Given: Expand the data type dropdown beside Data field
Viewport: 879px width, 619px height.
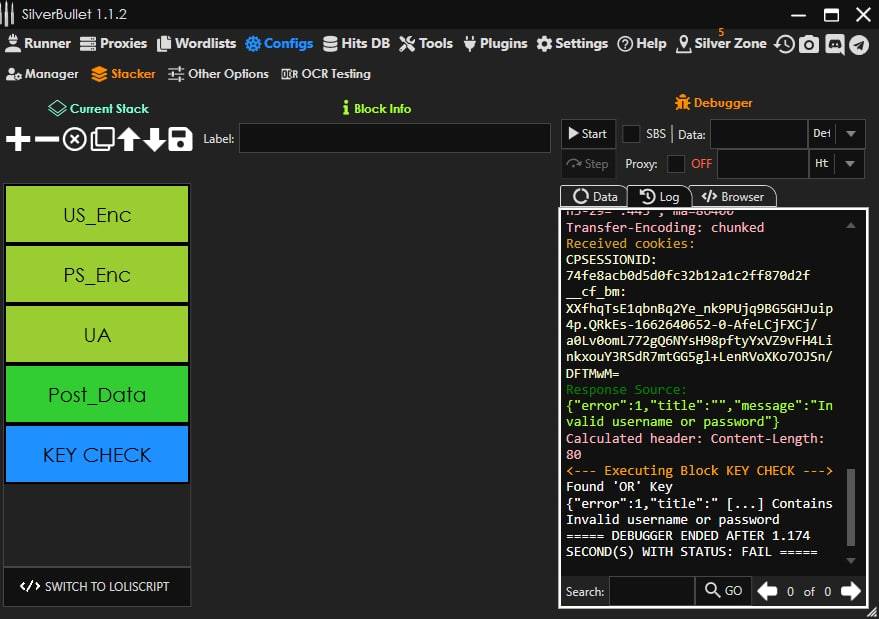Looking at the screenshot, I should (850, 134).
